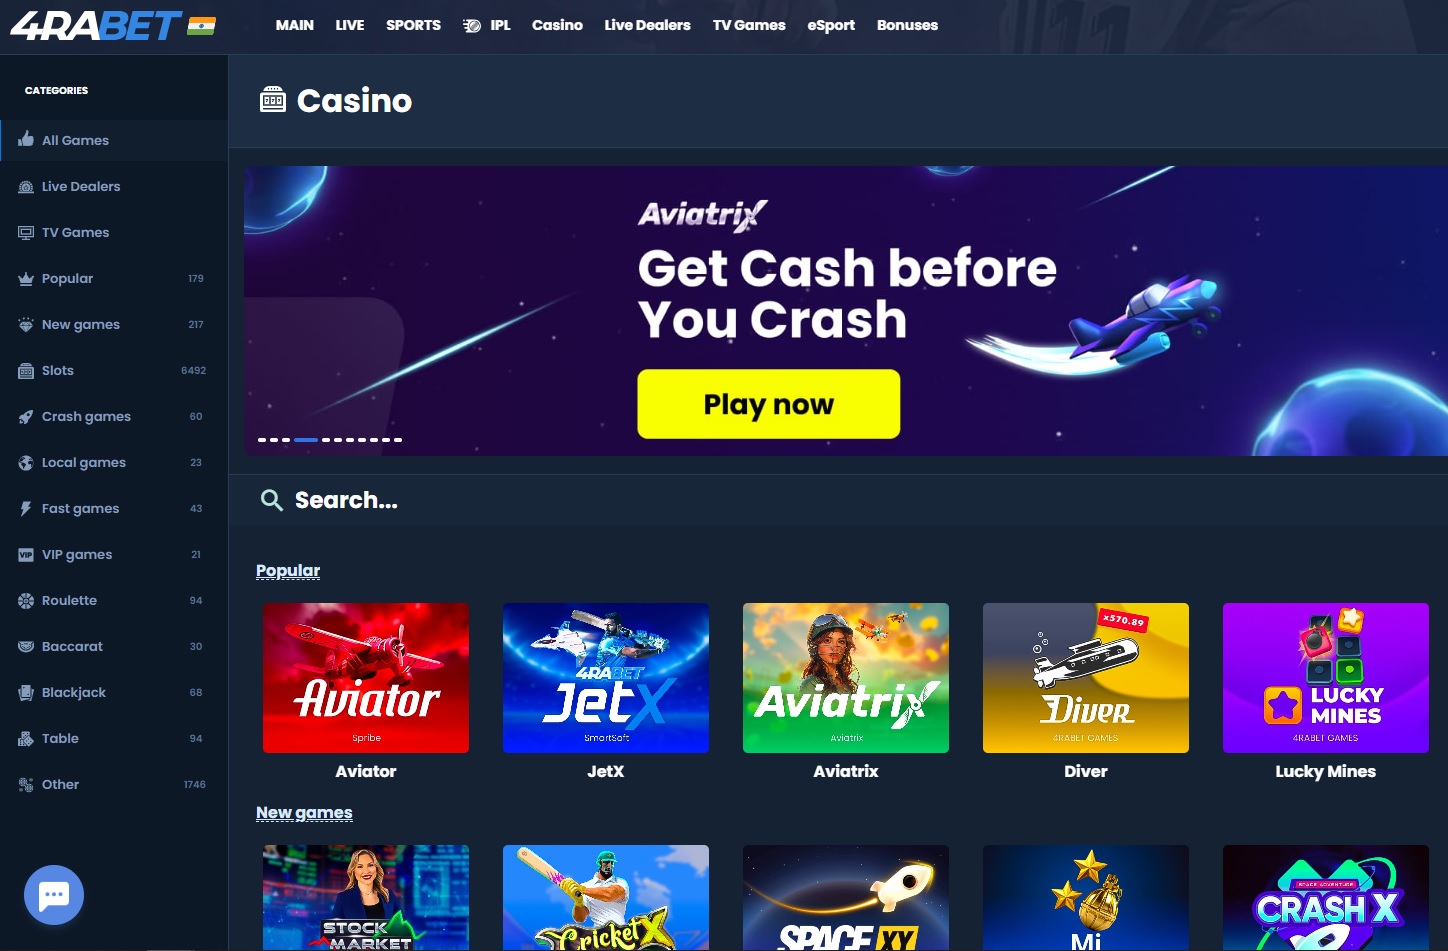This screenshot has width=1448, height=951.
Task: Select the Slots machine icon in sidebar
Action: [26, 371]
